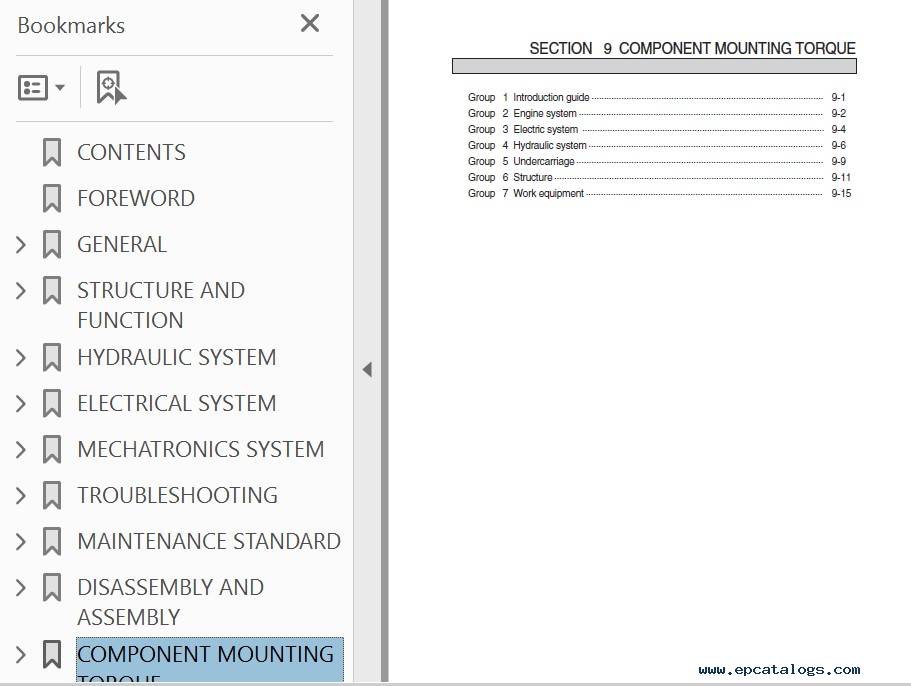Image resolution: width=911 pixels, height=686 pixels.
Task: Click the bookmark icon beside TROUBLESHOOTING
Action: (x=52, y=495)
